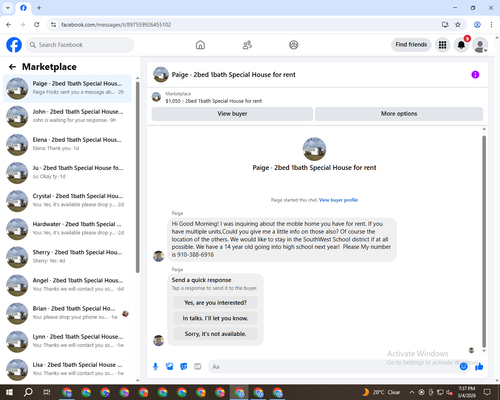Open the Chrome three-dot menu
Screen dimensions: 500x400
pos(491,25)
